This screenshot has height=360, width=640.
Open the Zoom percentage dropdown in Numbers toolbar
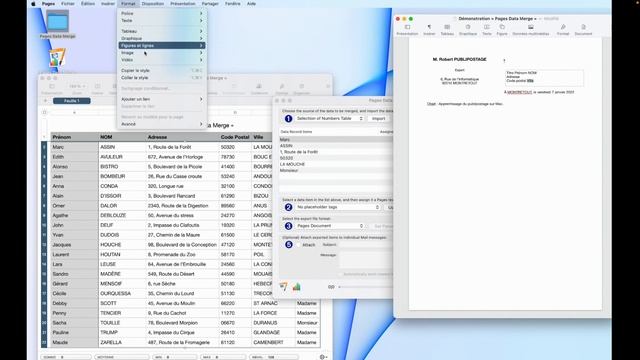point(77,87)
